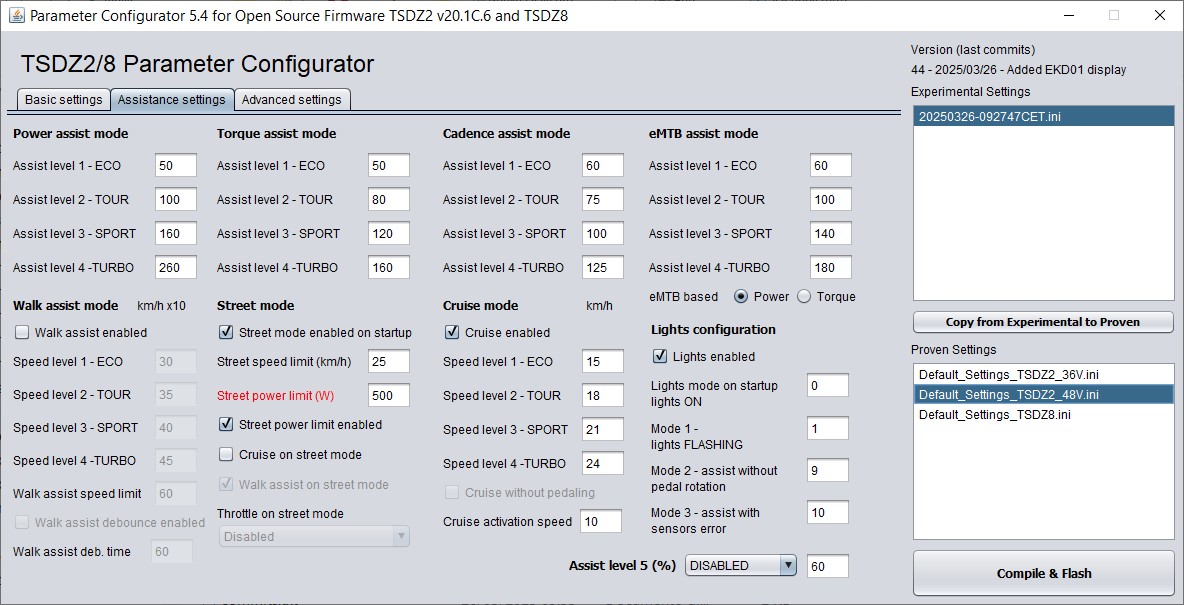Click the Assist level 5 percentage field

[x=828, y=566]
